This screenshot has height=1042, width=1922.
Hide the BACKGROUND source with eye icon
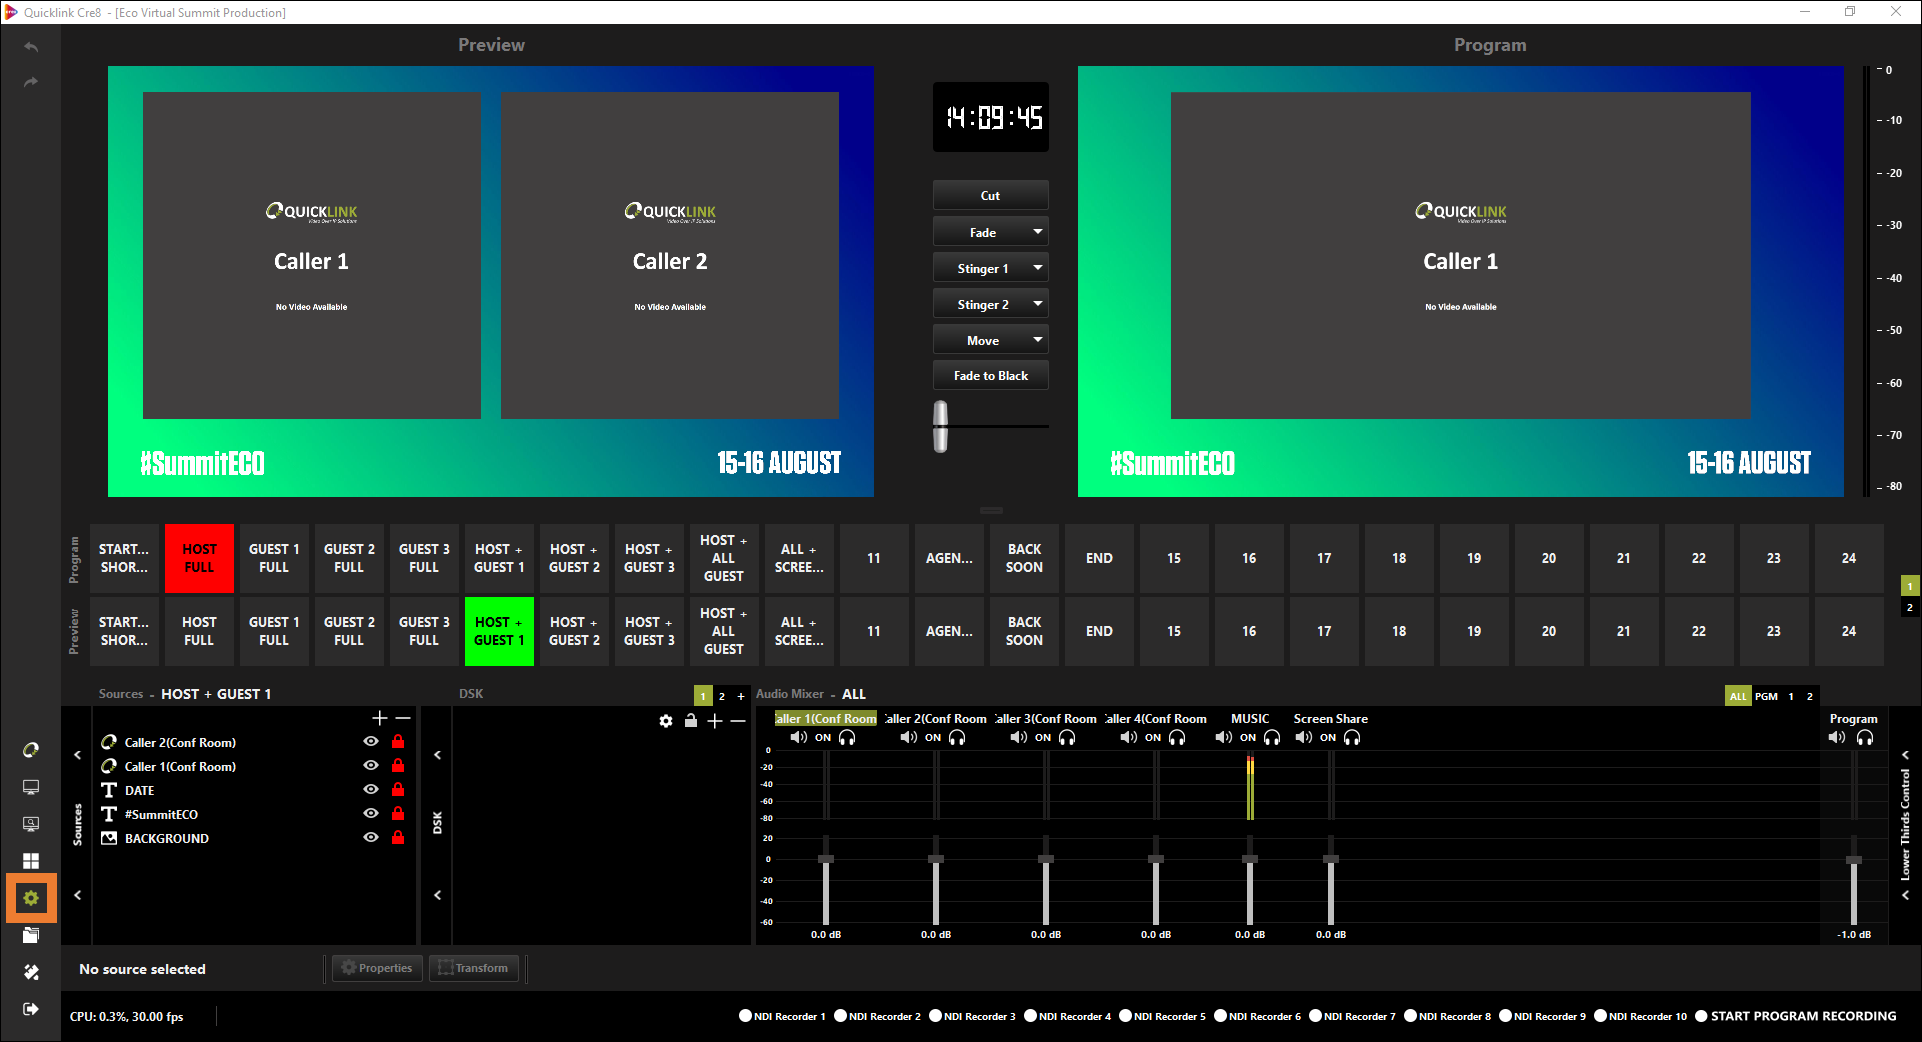(x=371, y=838)
